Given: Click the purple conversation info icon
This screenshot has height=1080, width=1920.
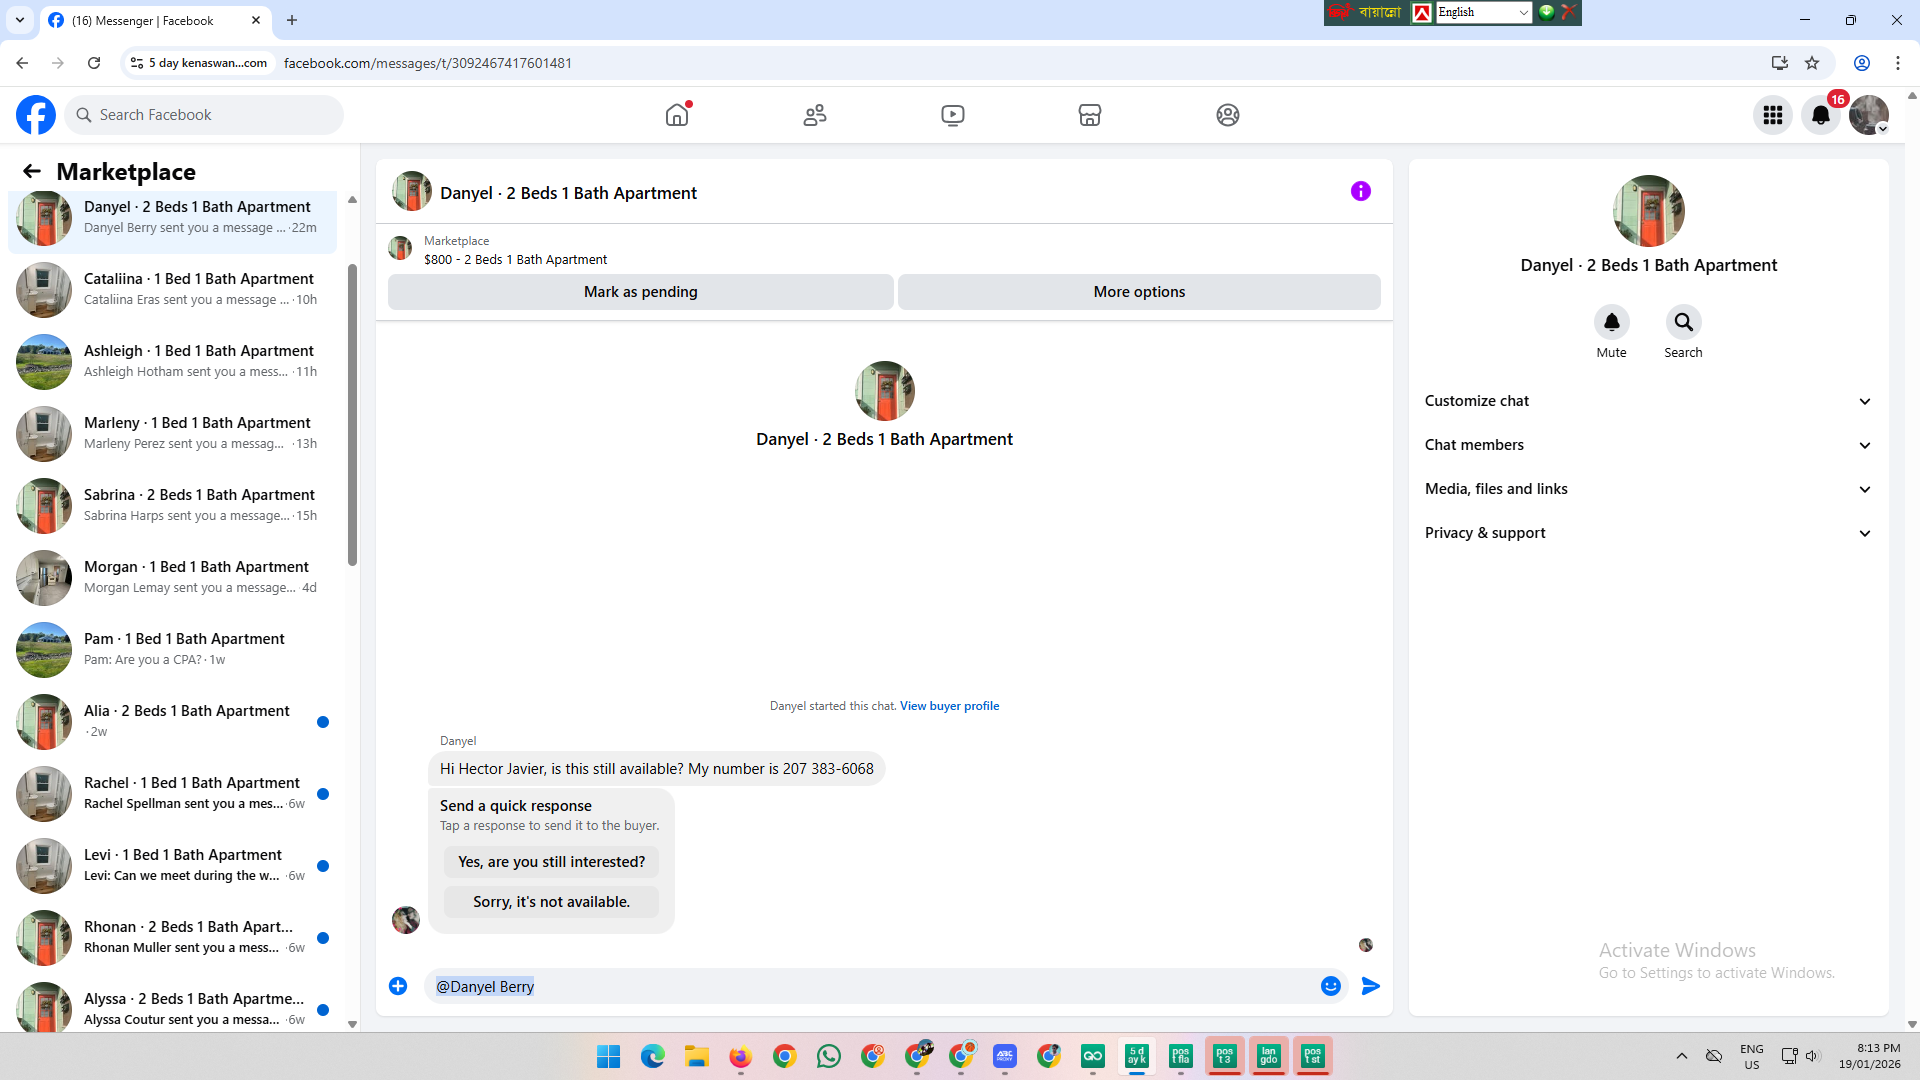Looking at the screenshot, I should point(1360,191).
